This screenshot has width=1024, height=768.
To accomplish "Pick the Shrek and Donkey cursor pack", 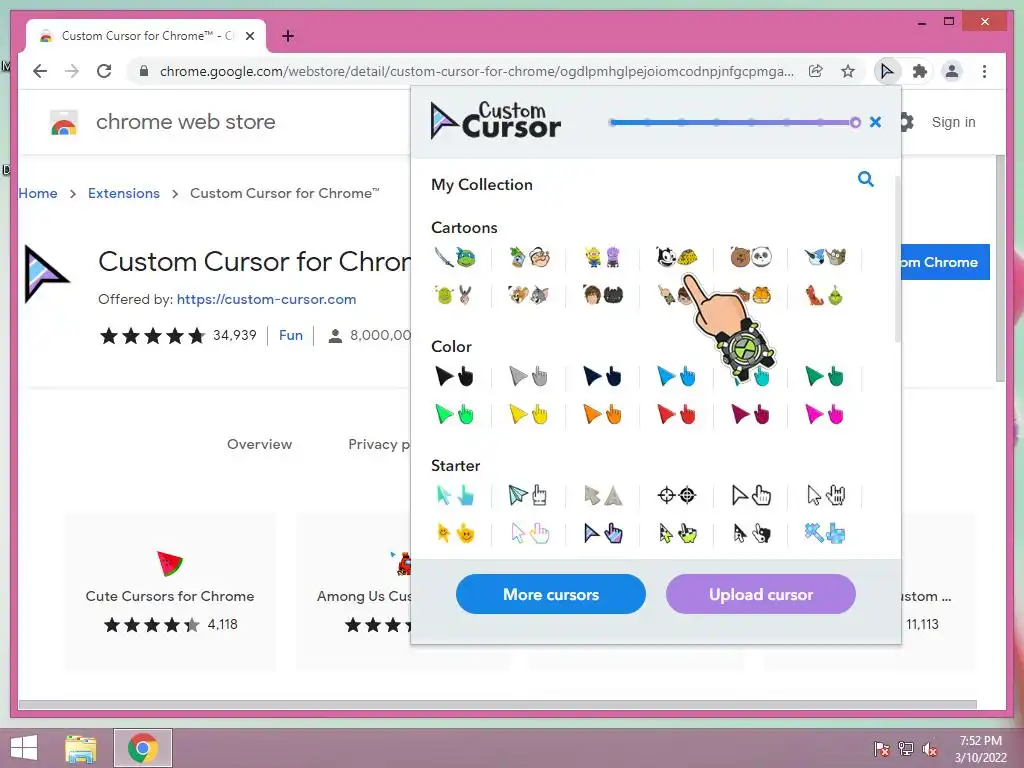I will 455,296.
